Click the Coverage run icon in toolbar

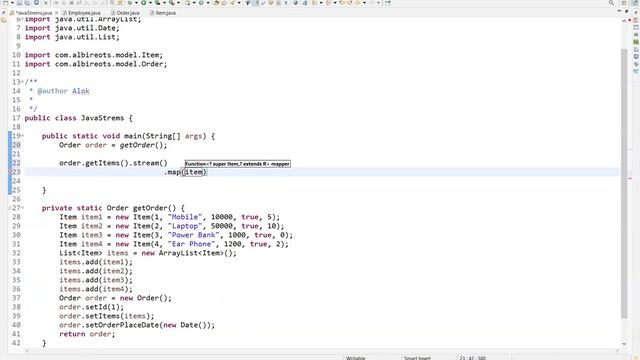point(157,3)
